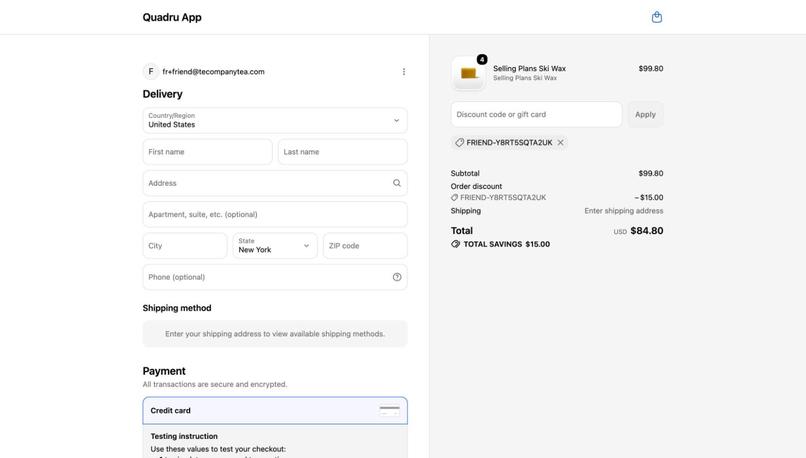Screen dimensions: 806x458
Task: Click the –$15.00 order discount amount
Action: (649, 197)
